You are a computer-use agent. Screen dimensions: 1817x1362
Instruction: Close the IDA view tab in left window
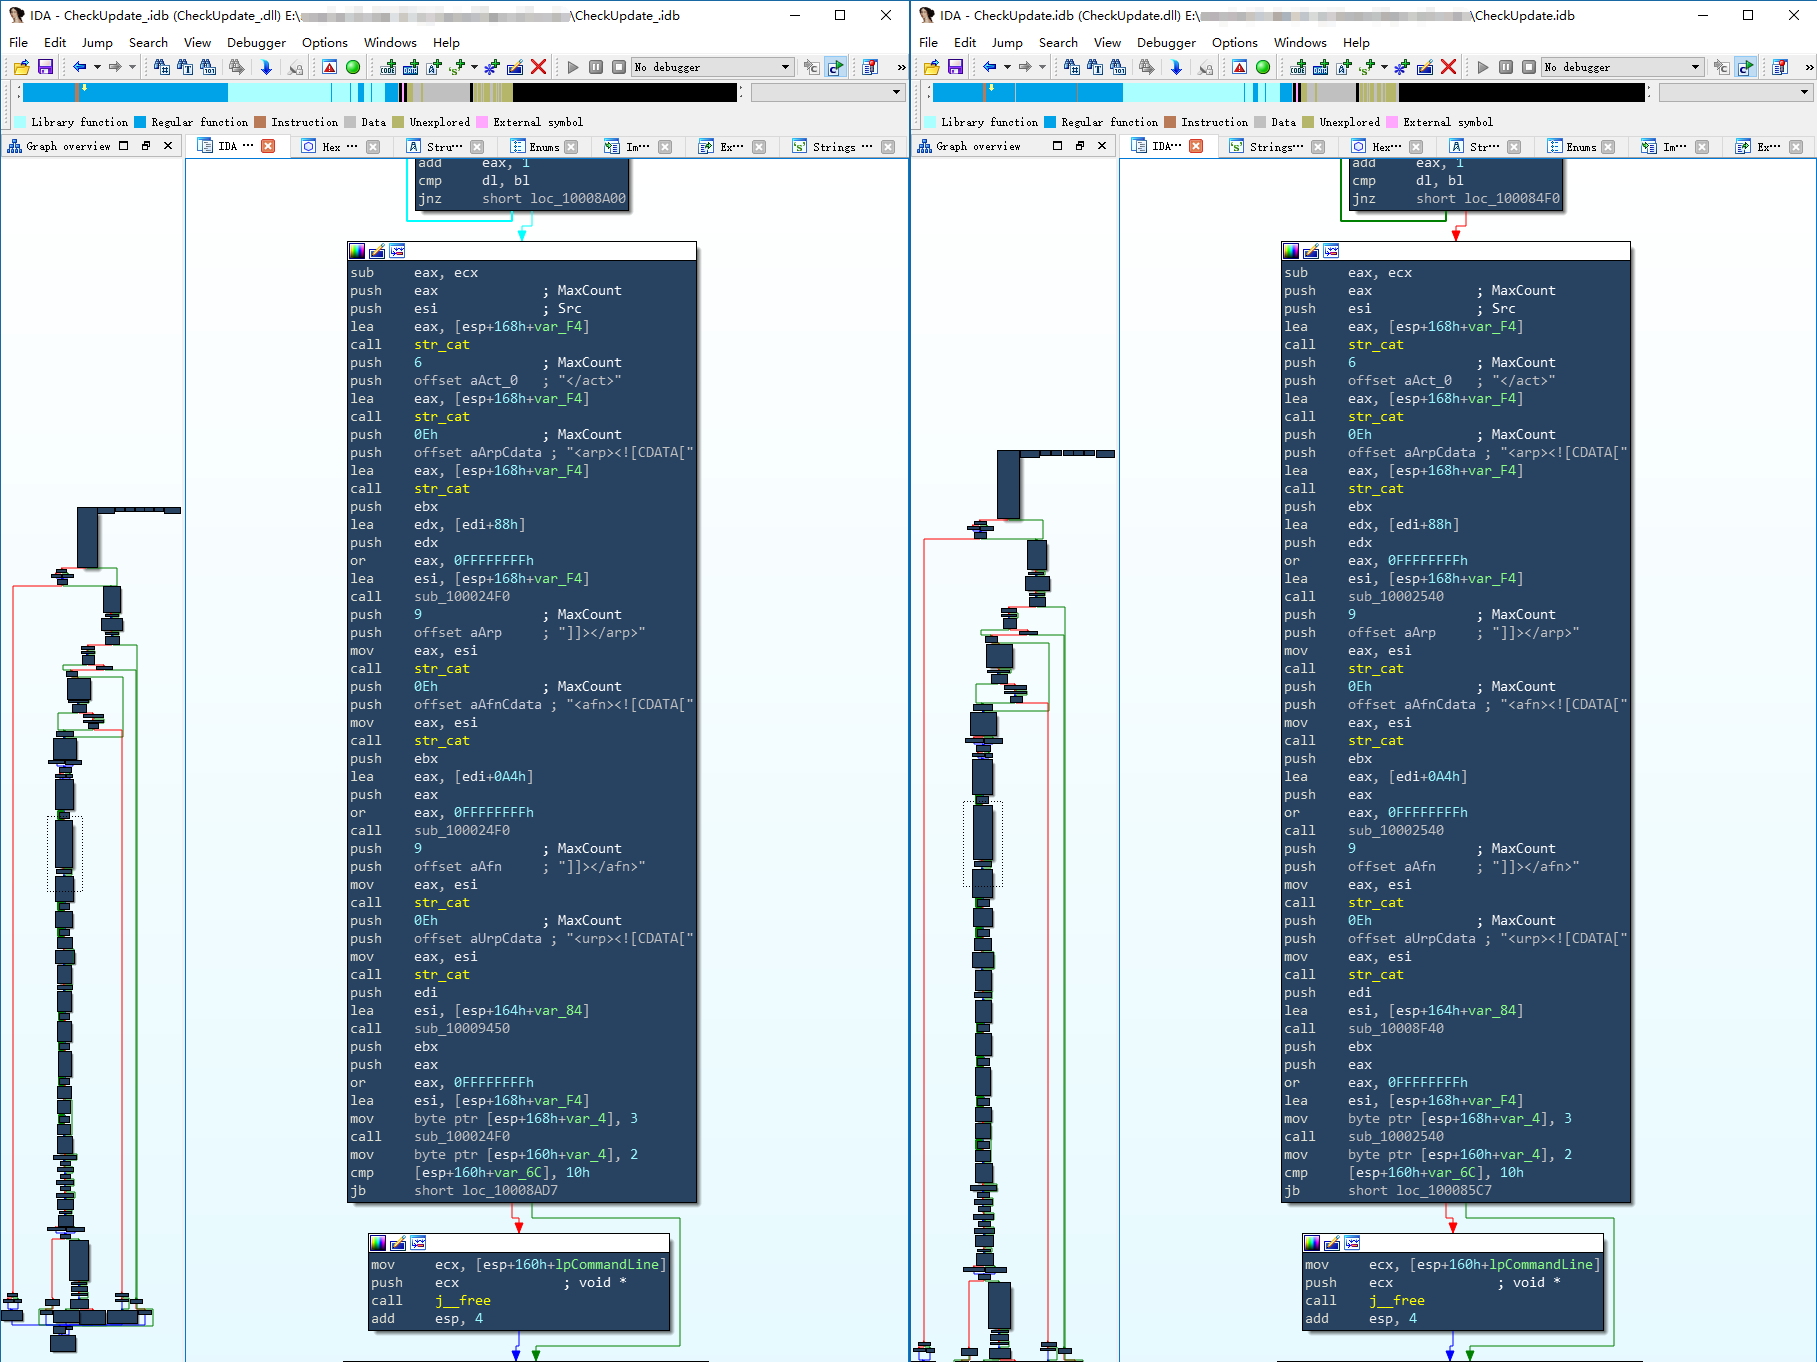coord(268,146)
